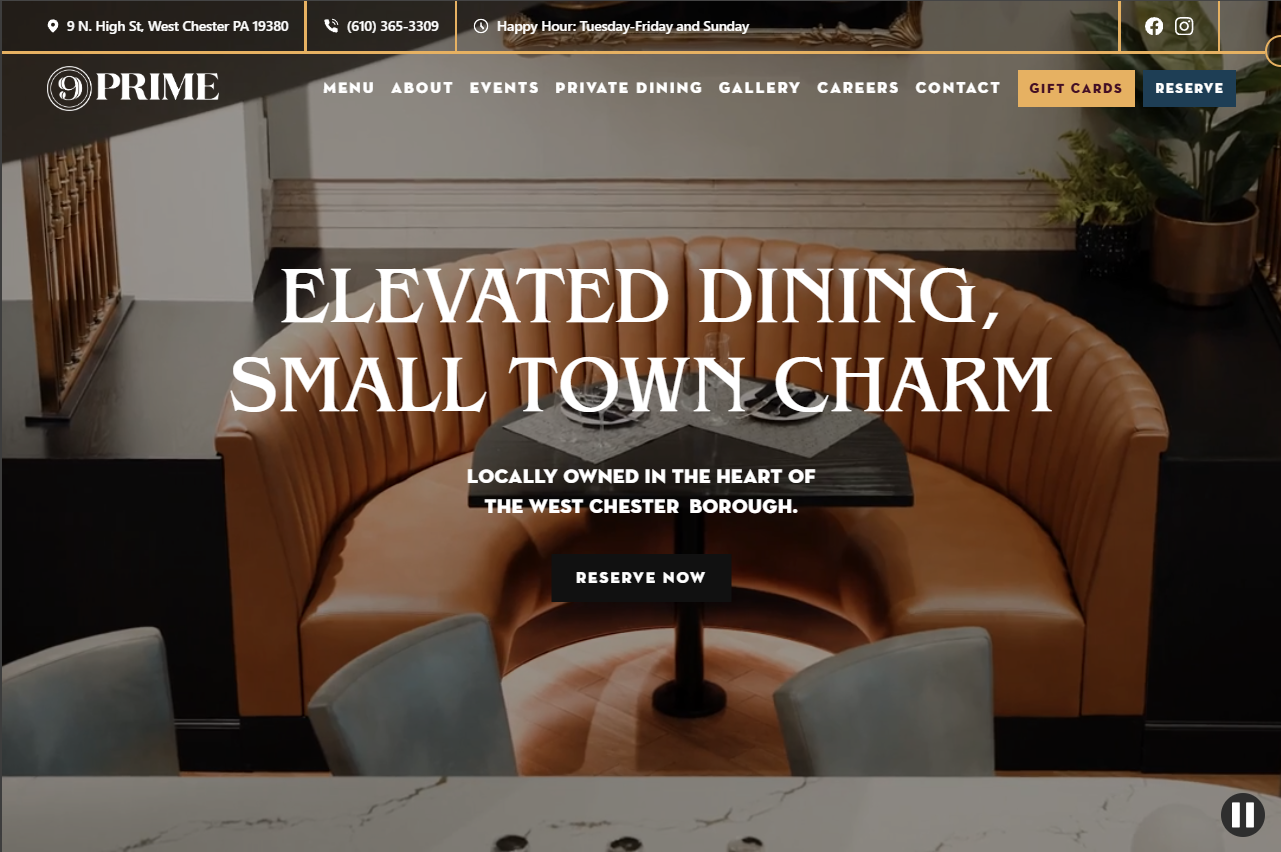Open the Events page
Image resolution: width=1281 pixels, height=852 pixels.
(504, 88)
